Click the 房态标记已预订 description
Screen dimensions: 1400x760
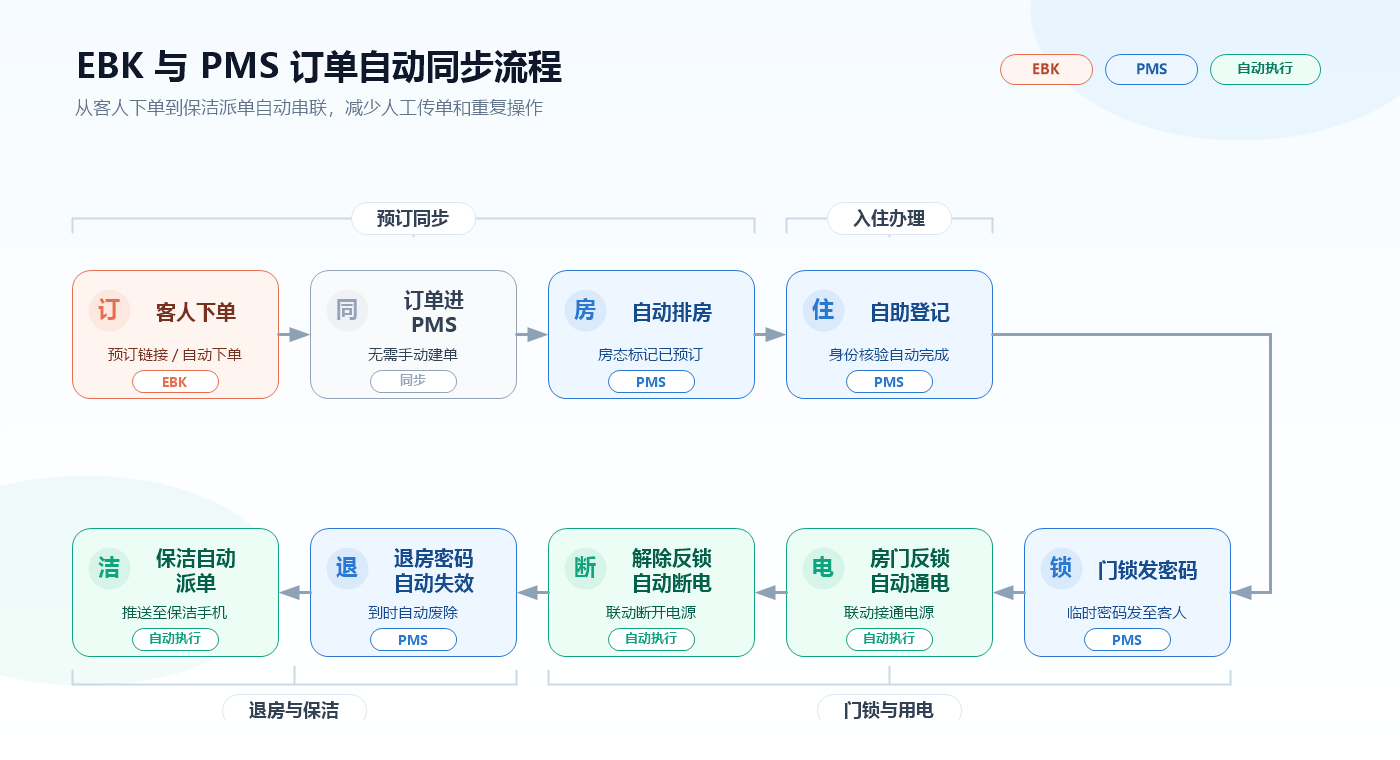click(x=651, y=354)
